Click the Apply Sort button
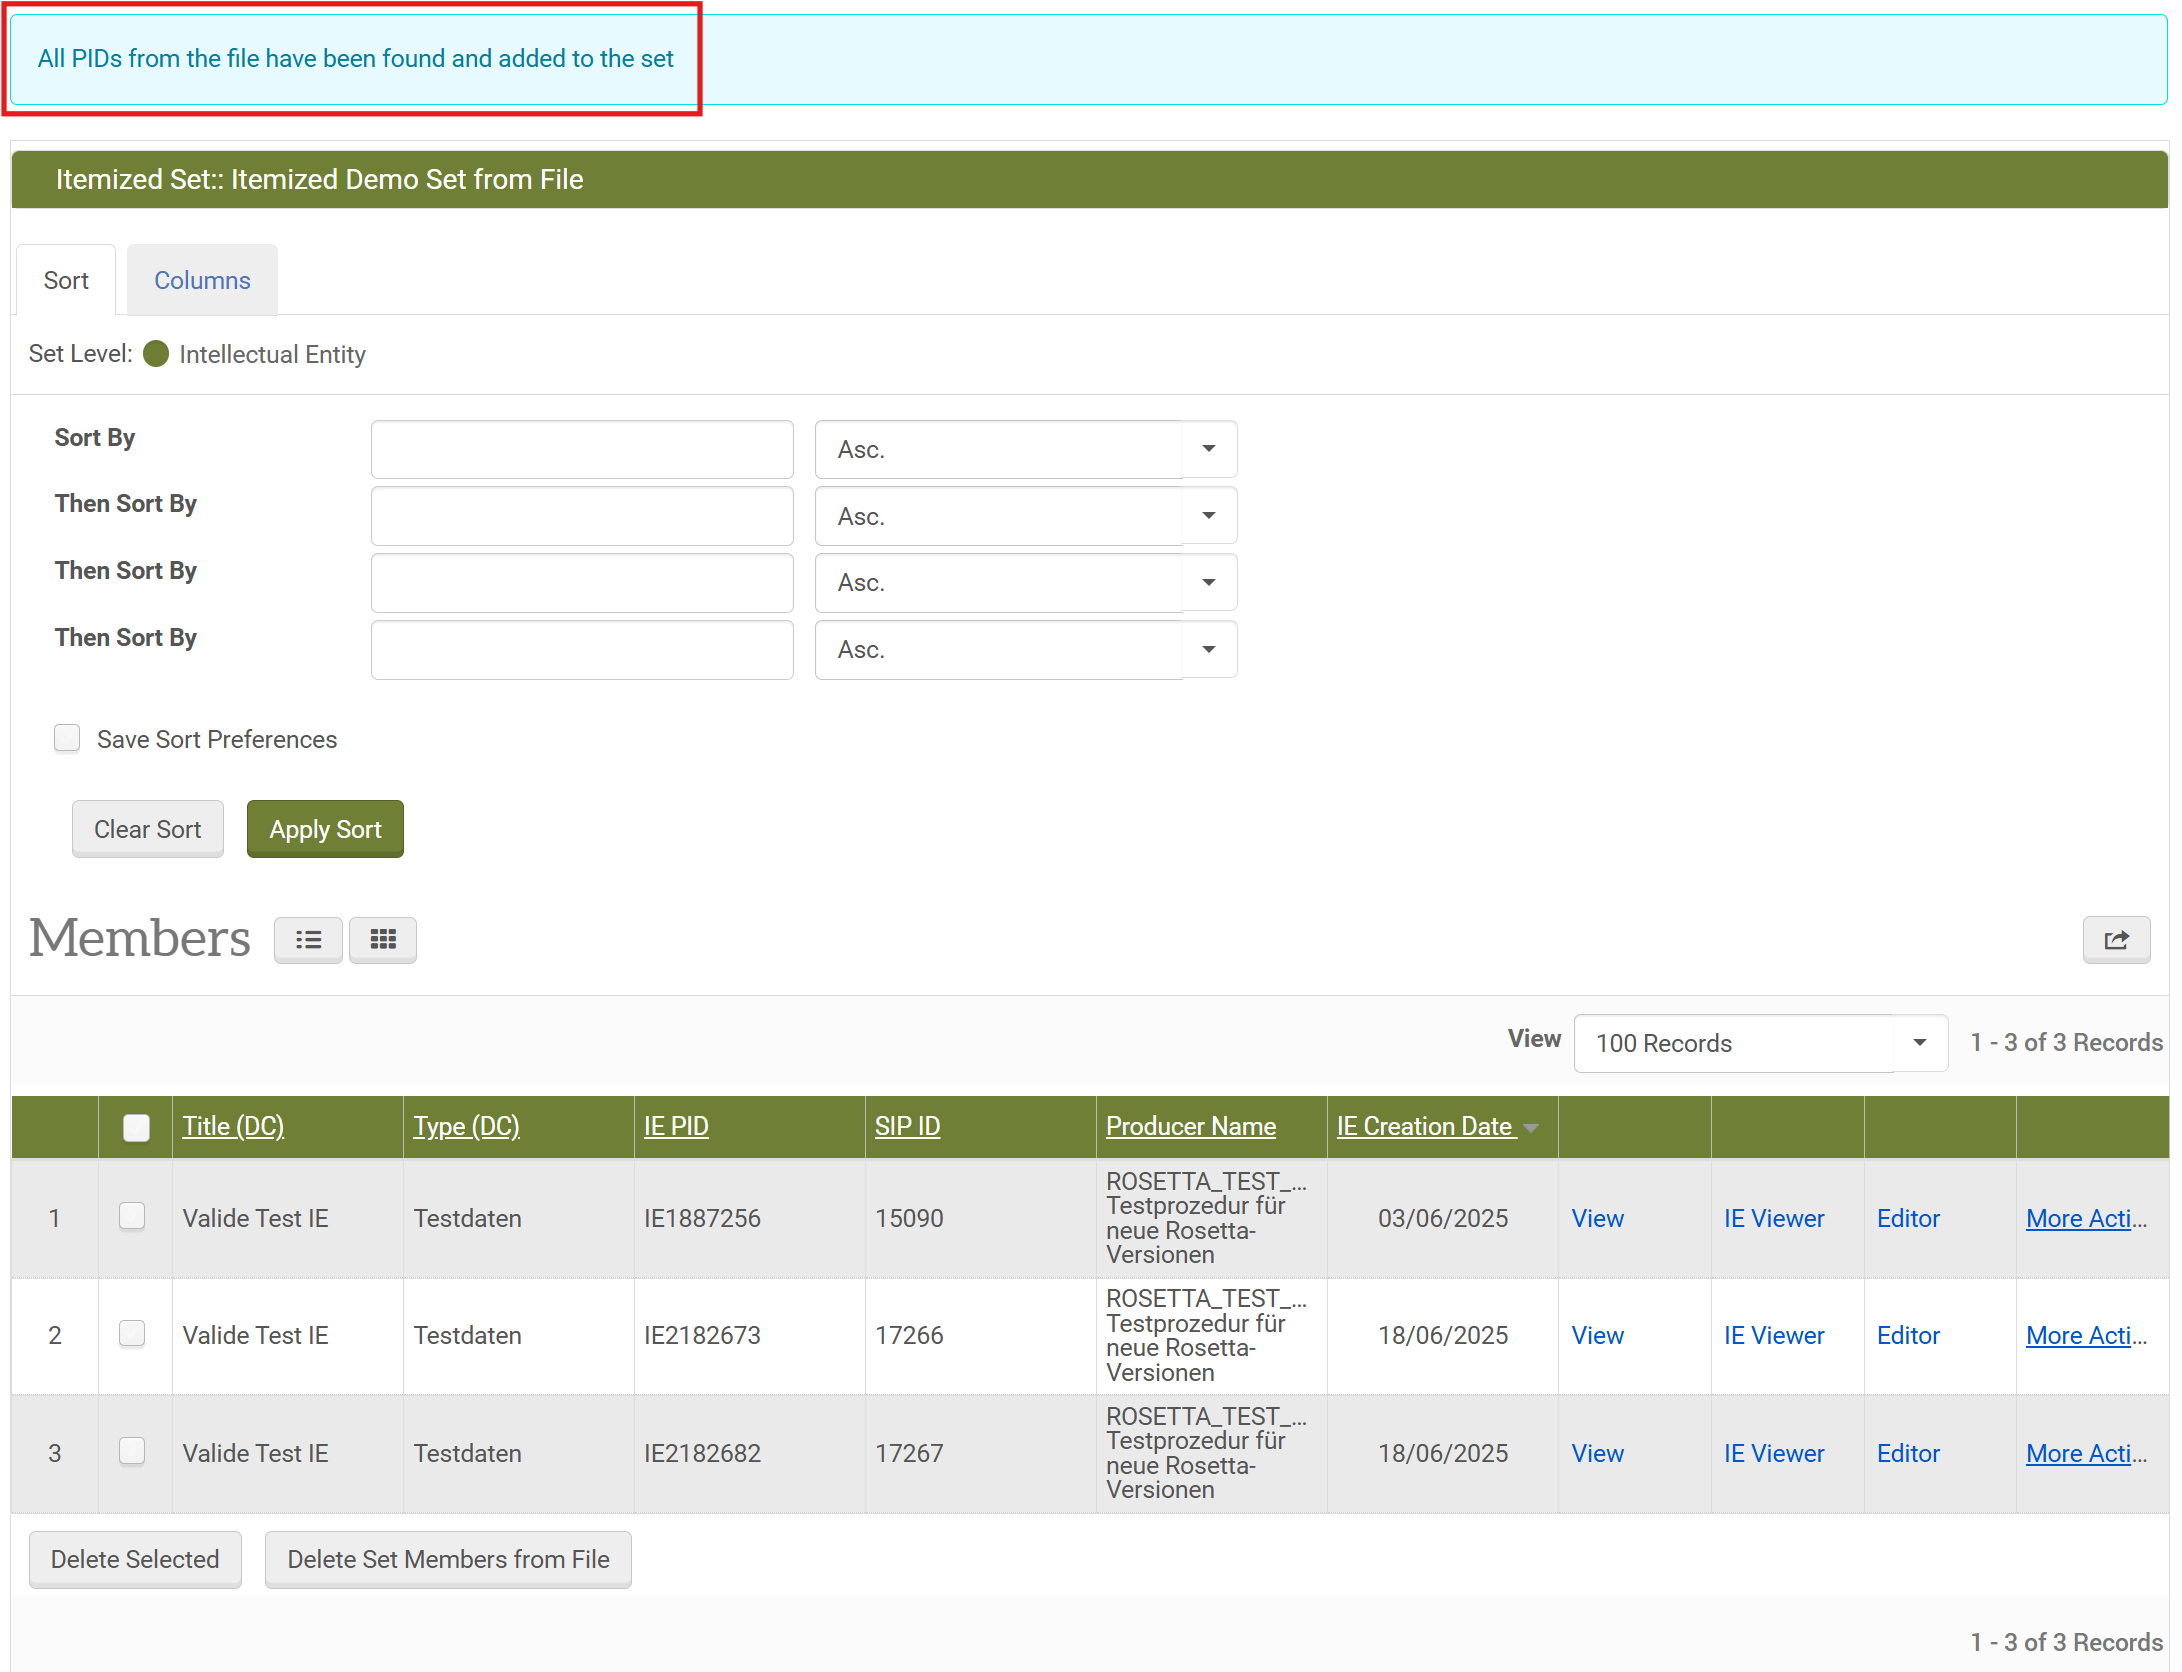2182x1672 pixels. pyautogui.click(x=324, y=829)
